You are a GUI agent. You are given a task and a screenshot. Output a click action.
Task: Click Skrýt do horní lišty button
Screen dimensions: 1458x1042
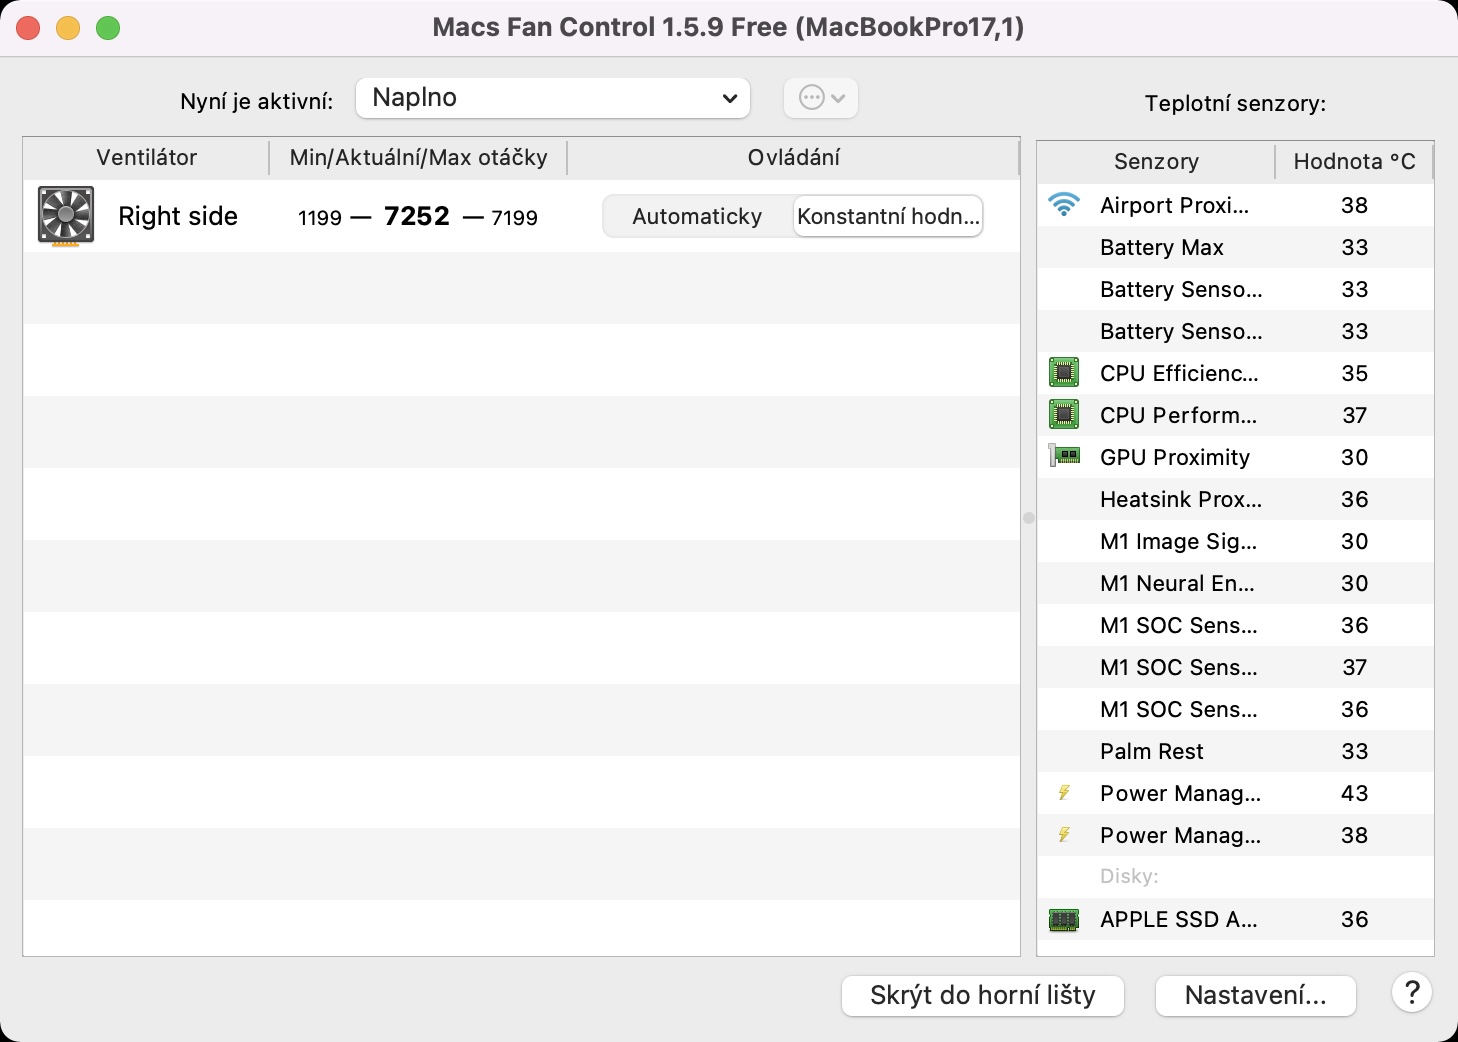[983, 996]
